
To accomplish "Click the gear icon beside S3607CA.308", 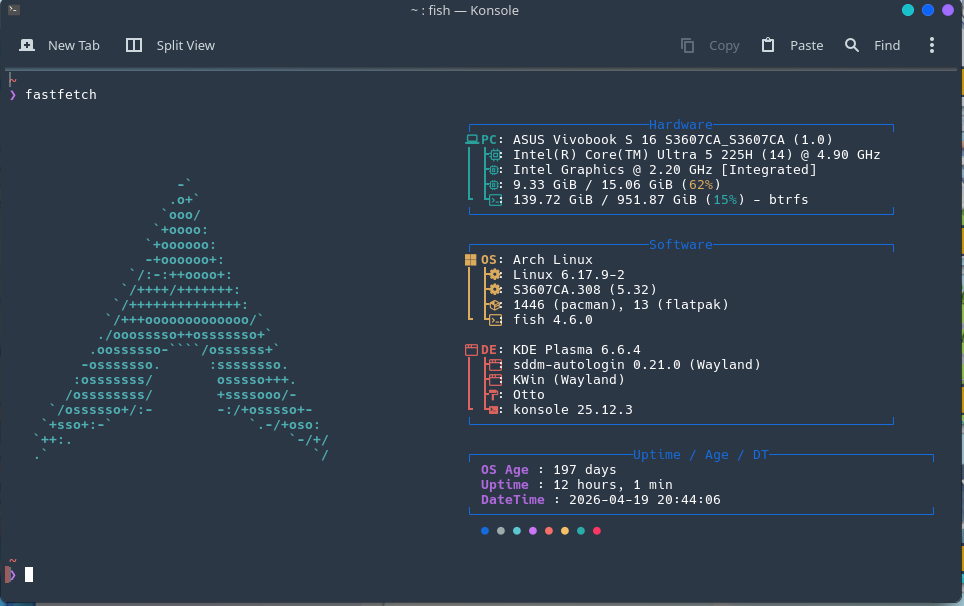I will (495, 289).
